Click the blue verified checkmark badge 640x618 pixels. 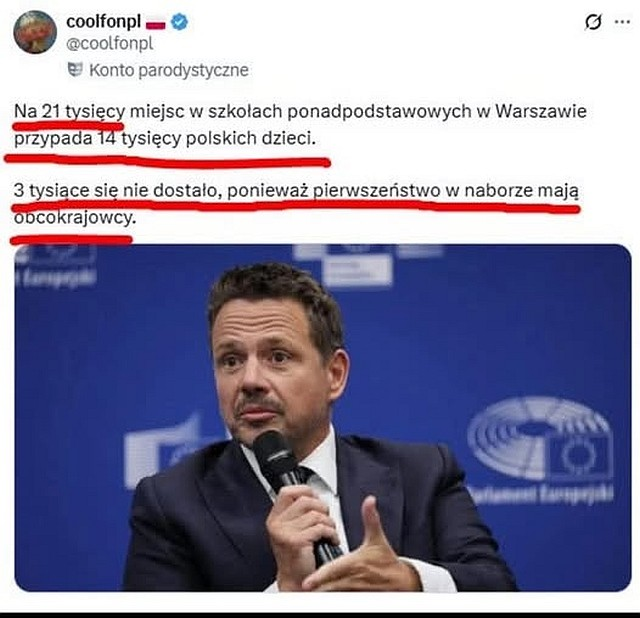[x=179, y=22]
